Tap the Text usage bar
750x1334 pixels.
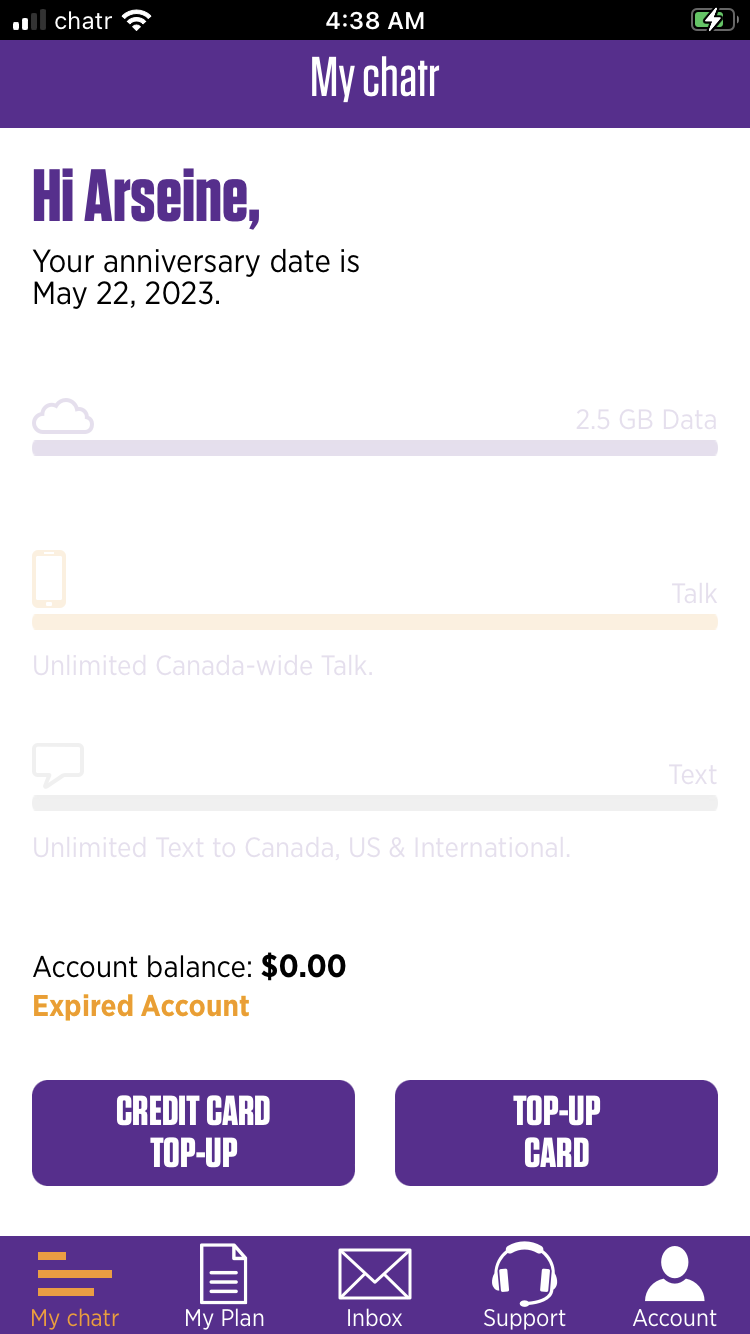click(375, 803)
